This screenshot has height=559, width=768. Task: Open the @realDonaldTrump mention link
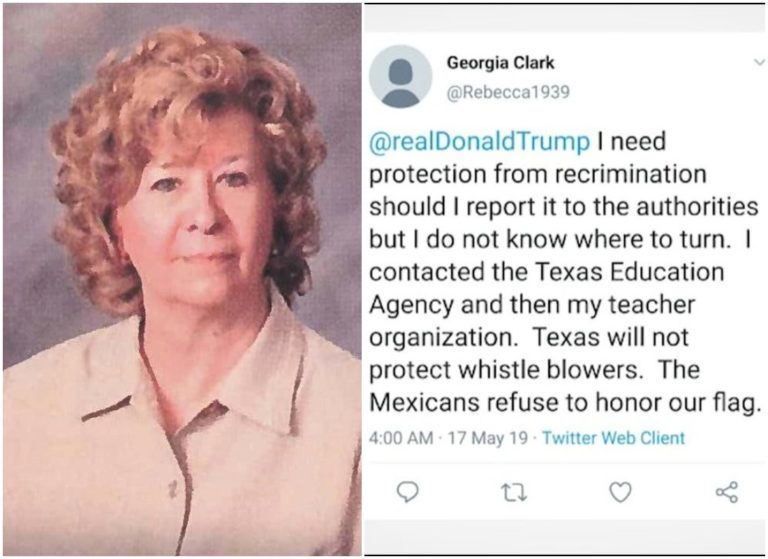(480, 143)
